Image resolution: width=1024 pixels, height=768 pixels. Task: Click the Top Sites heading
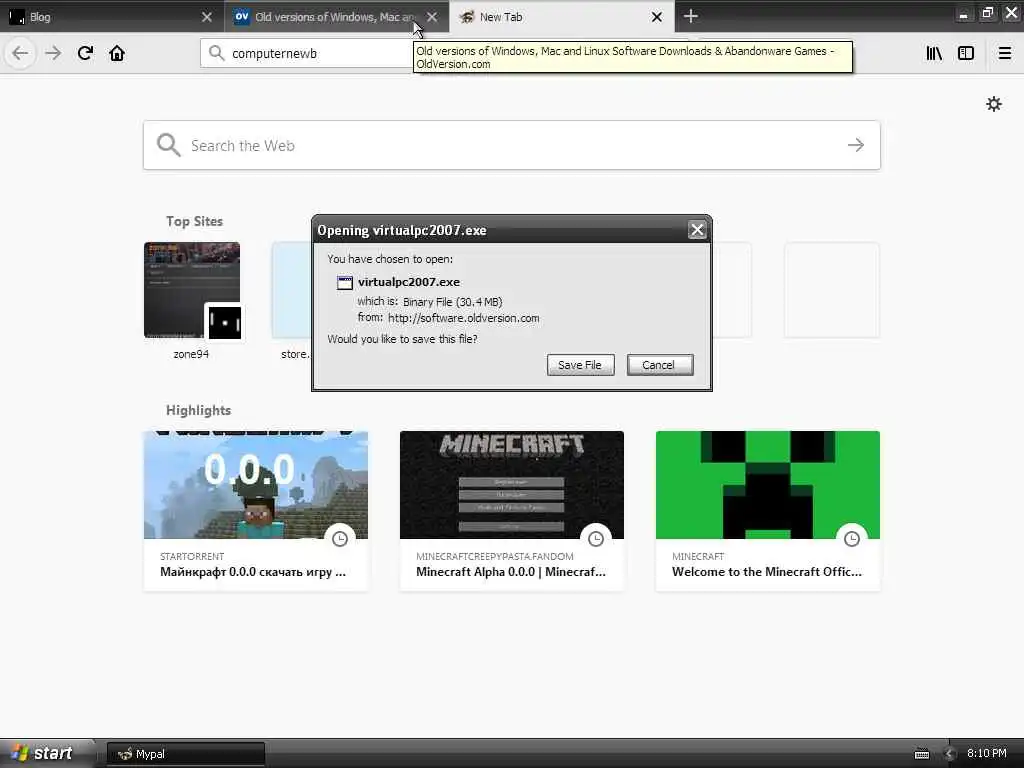click(194, 221)
